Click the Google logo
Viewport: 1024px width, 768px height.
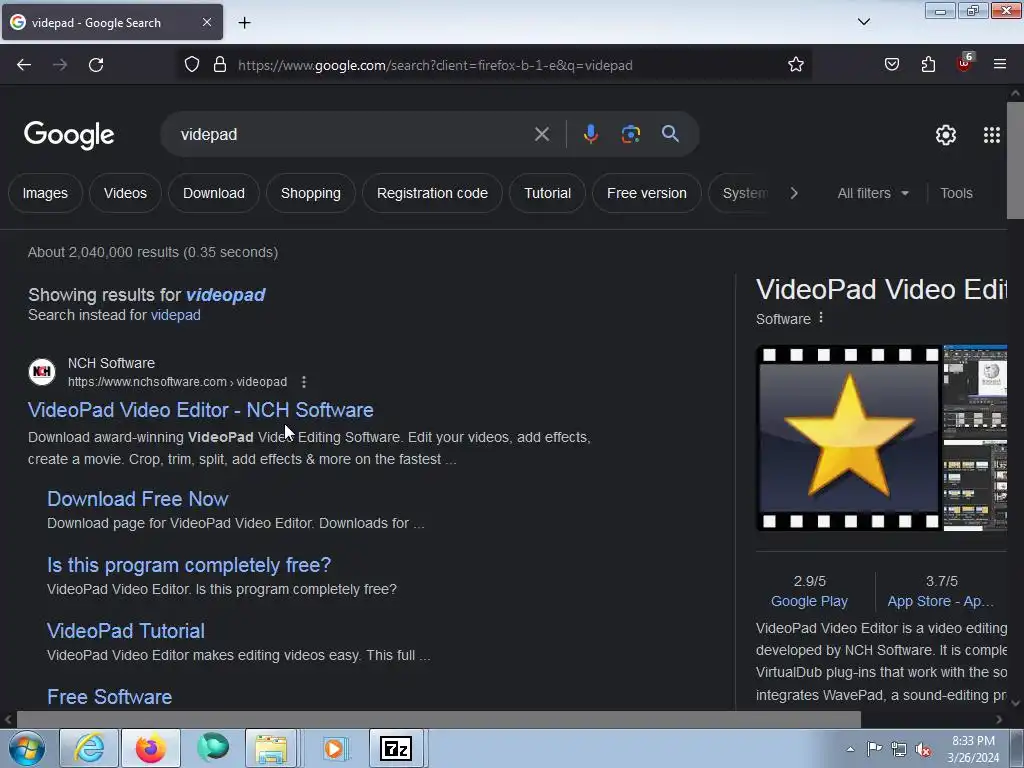pyautogui.click(x=69, y=135)
